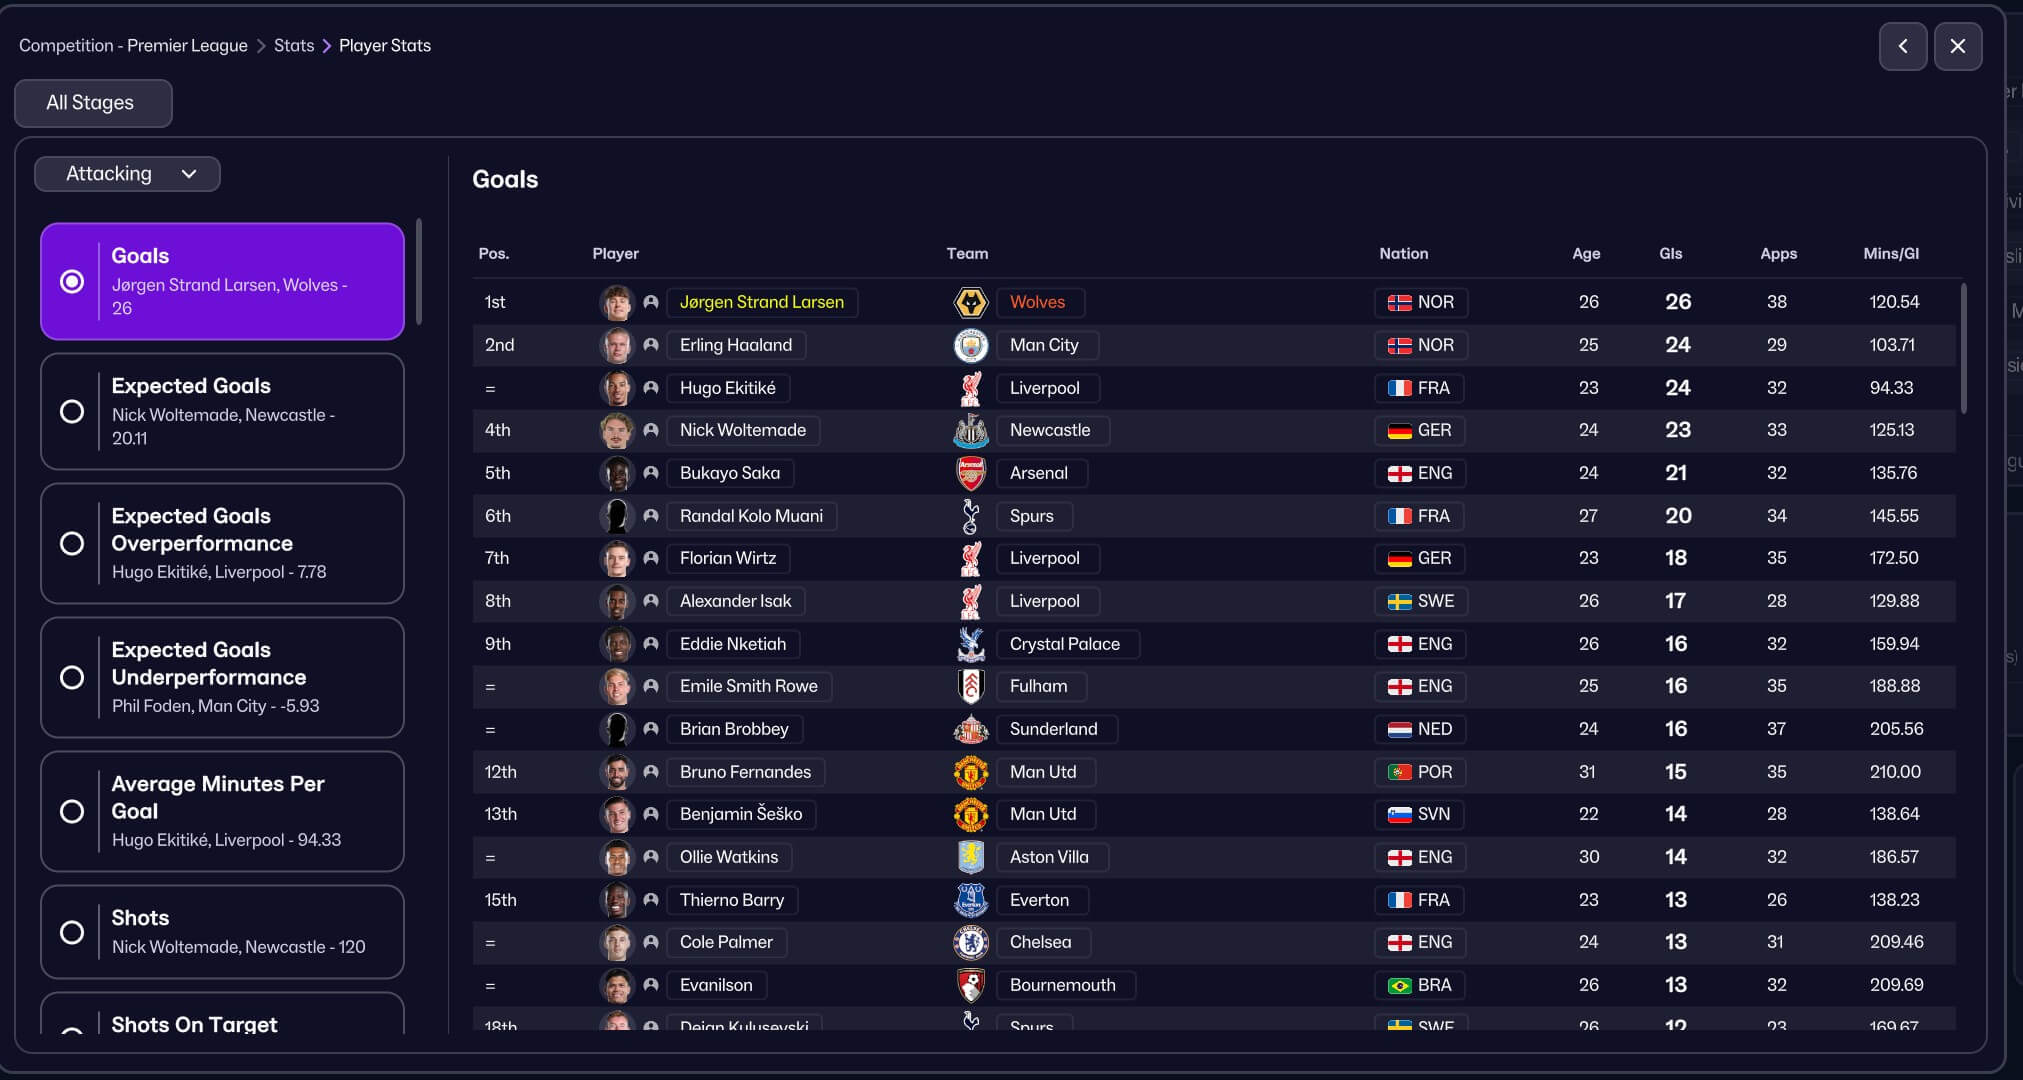This screenshot has width=2023, height=1080.
Task: Select the Shots stat radio button
Action: pyautogui.click(x=72, y=932)
